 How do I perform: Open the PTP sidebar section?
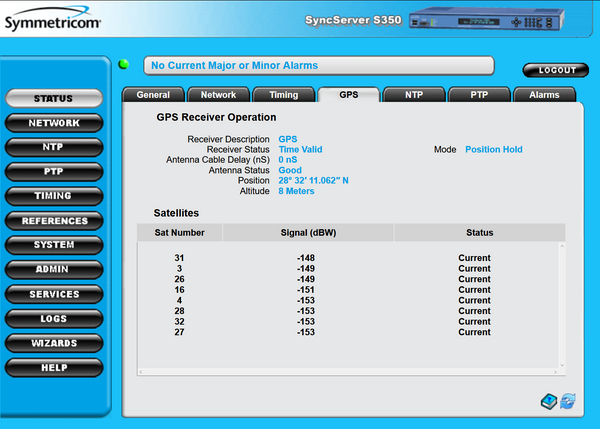[x=54, y=171]
